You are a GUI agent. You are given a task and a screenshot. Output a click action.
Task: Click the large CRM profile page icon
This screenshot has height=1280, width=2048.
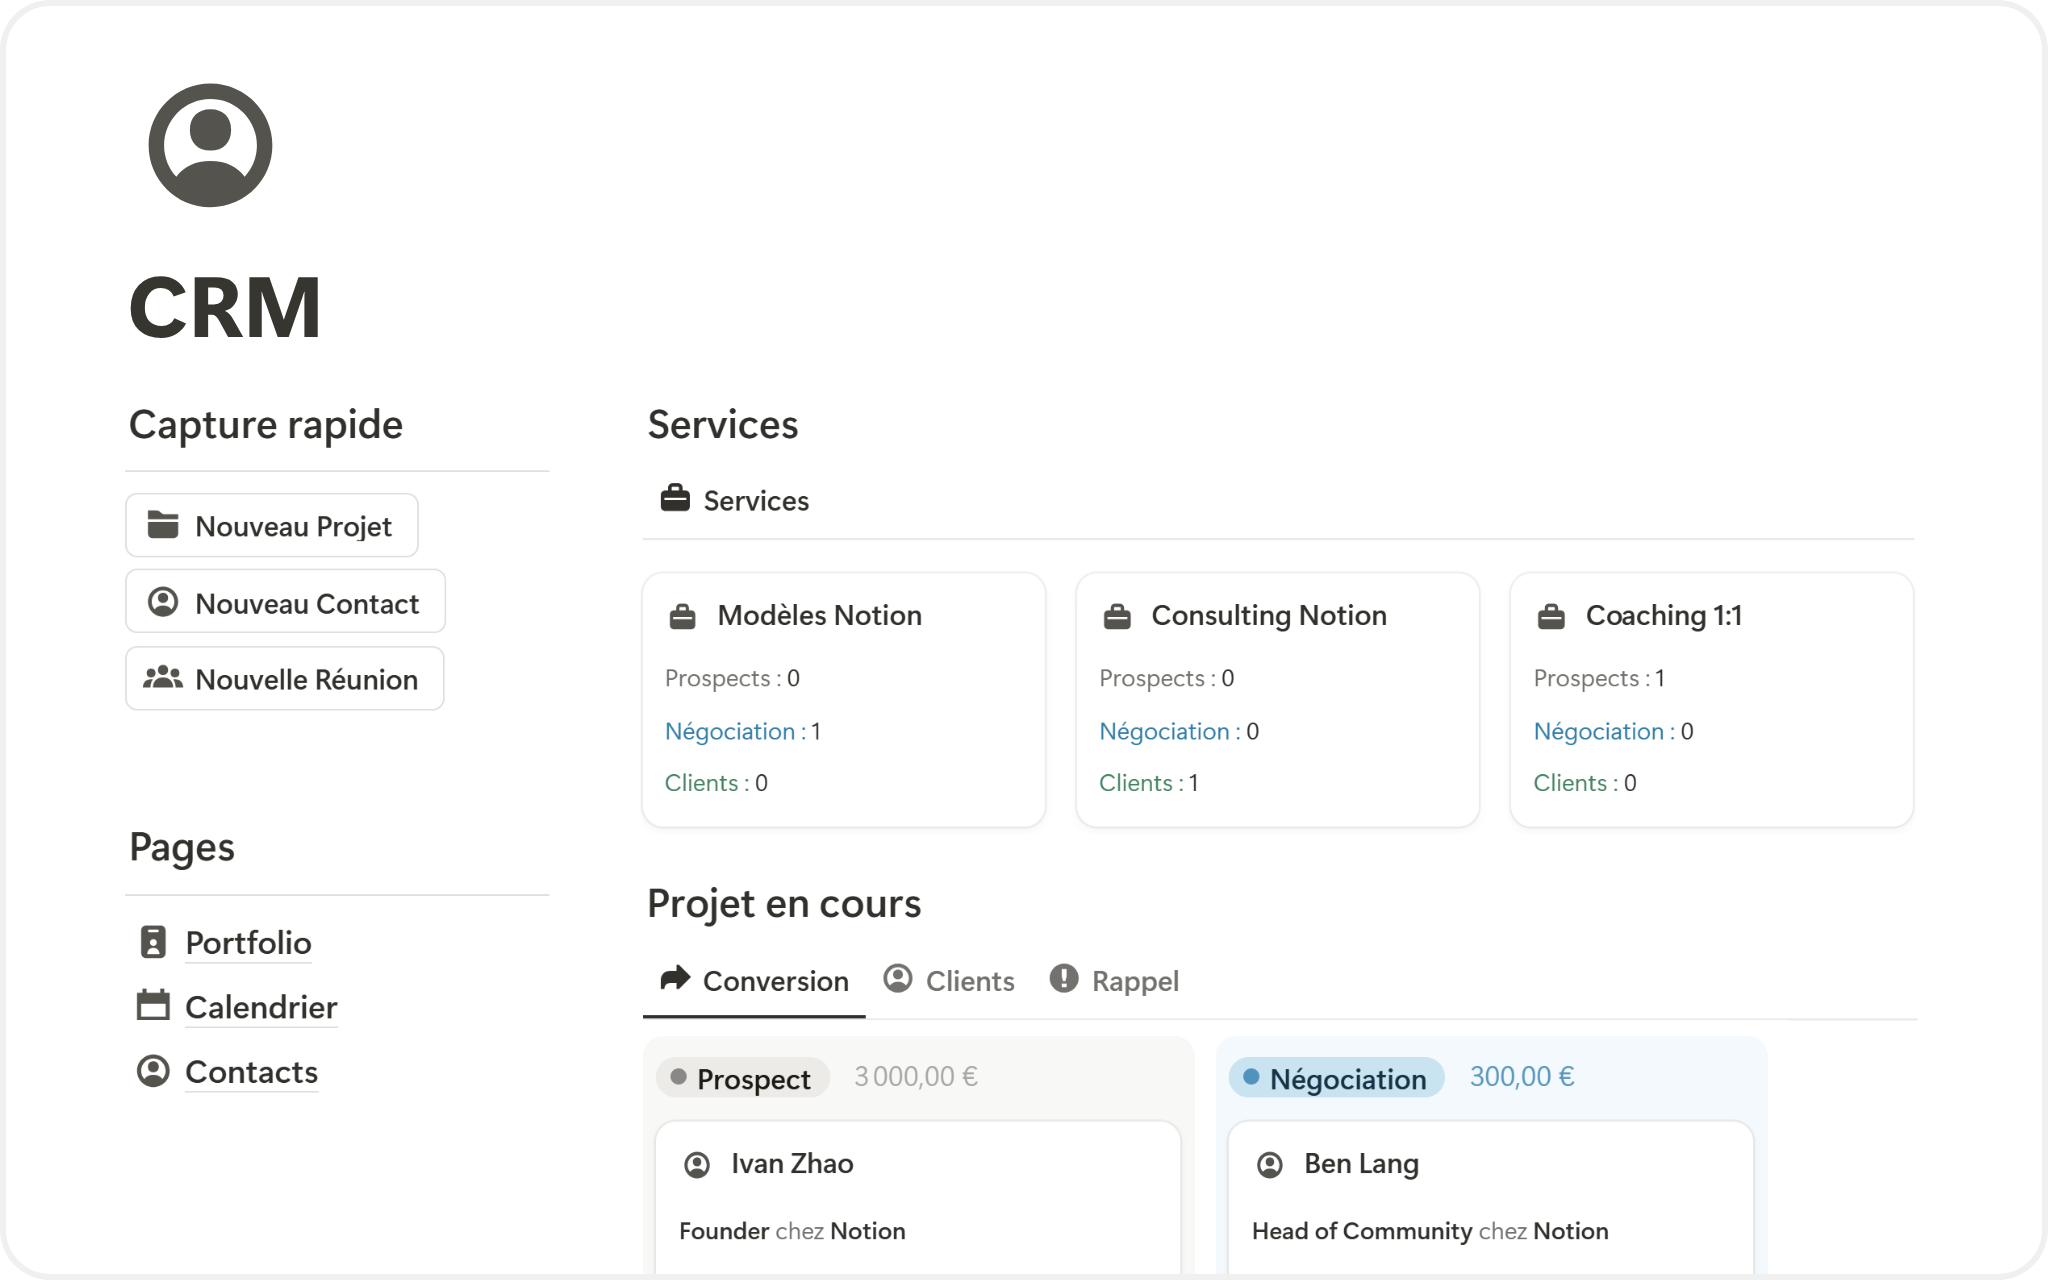[210, 146]
